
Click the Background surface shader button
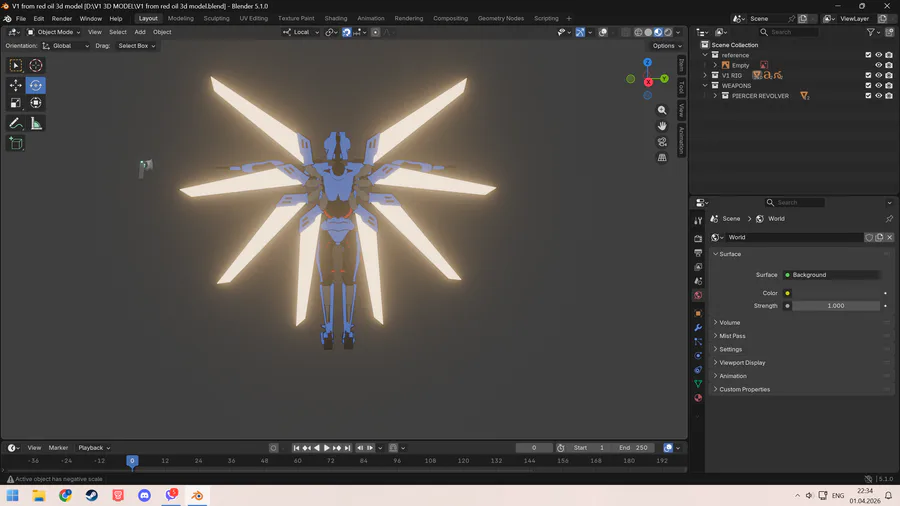point(831,275)
